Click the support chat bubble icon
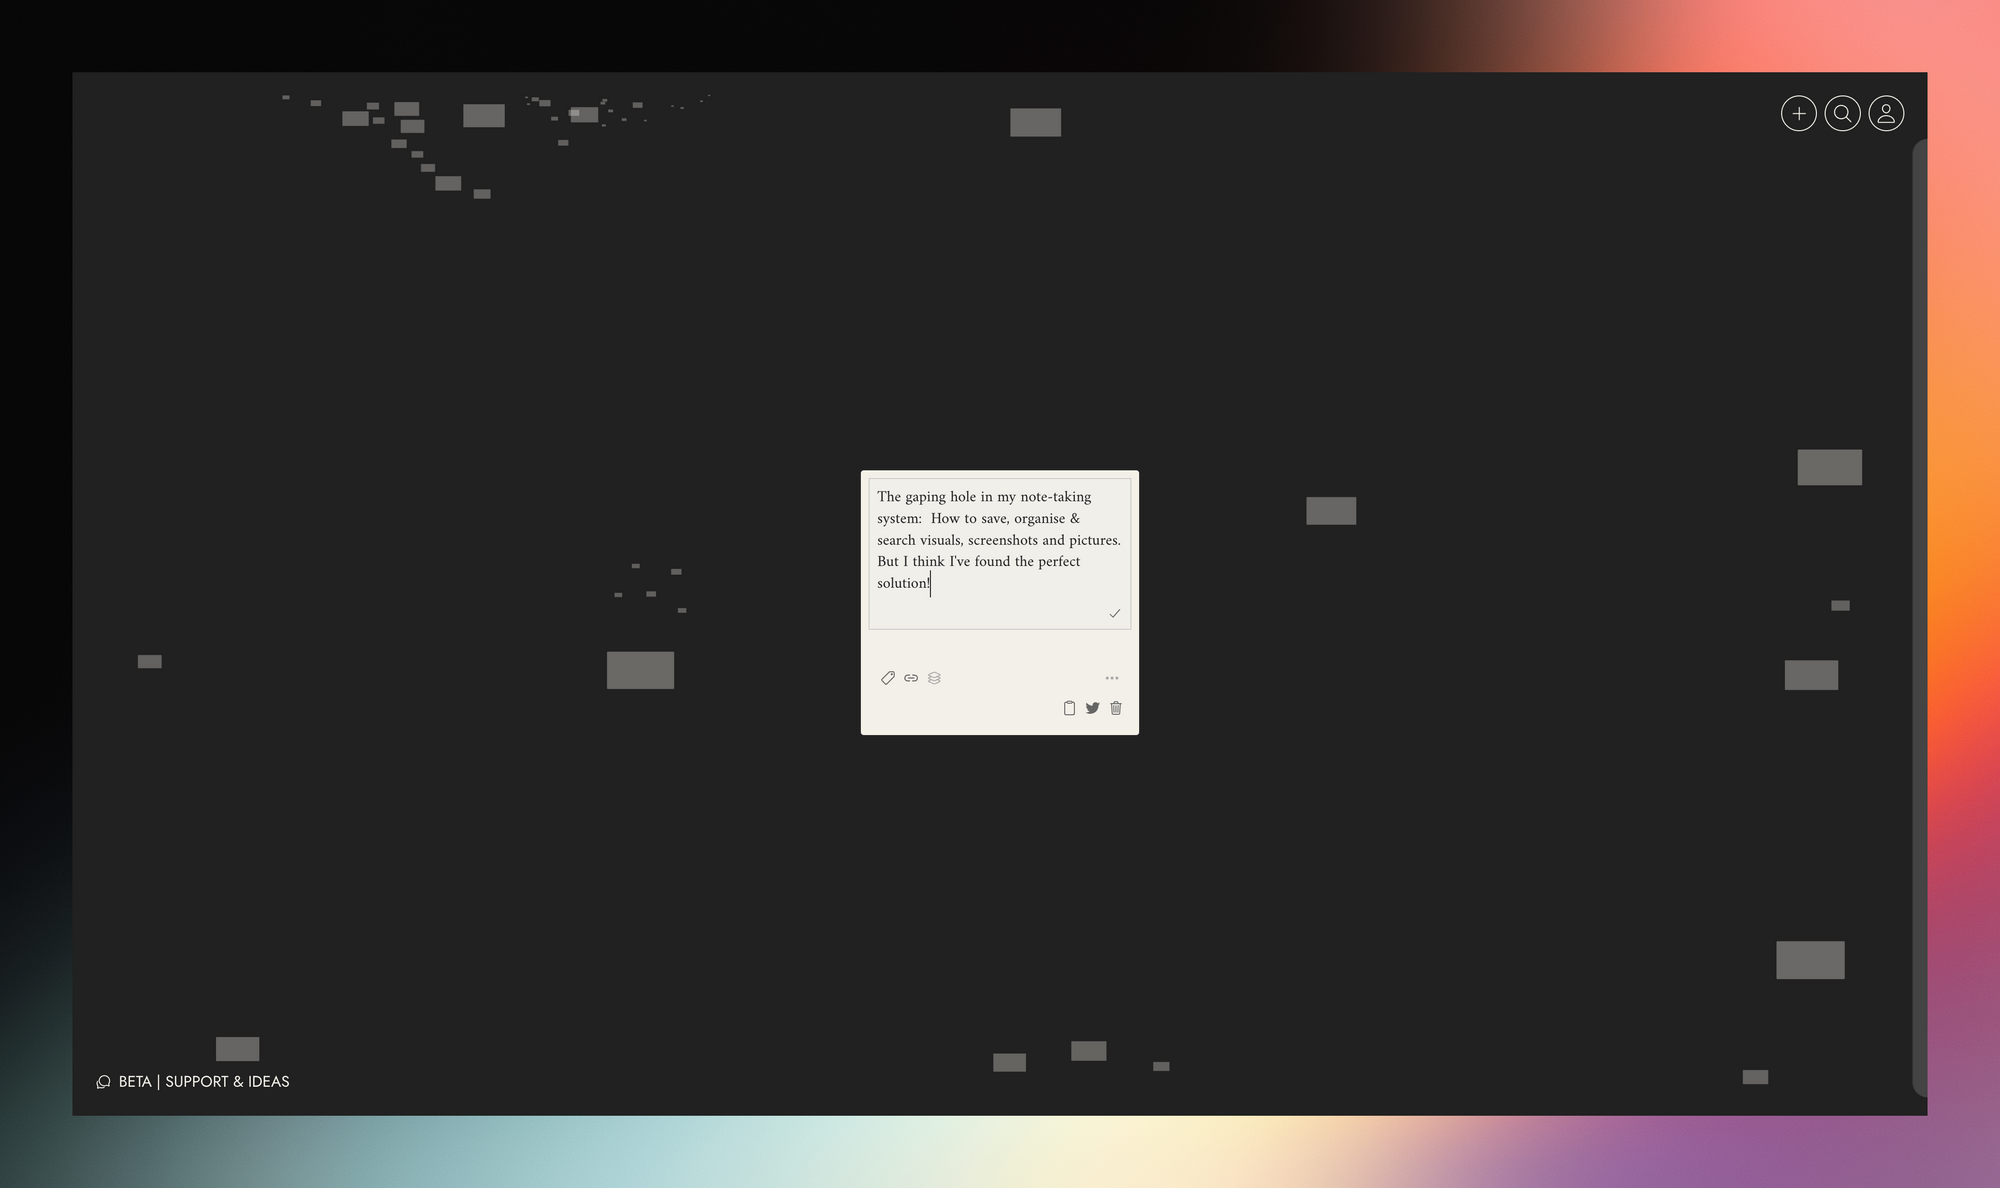This screenshot has width=2000, height=1188. [x=103, y=1081]
